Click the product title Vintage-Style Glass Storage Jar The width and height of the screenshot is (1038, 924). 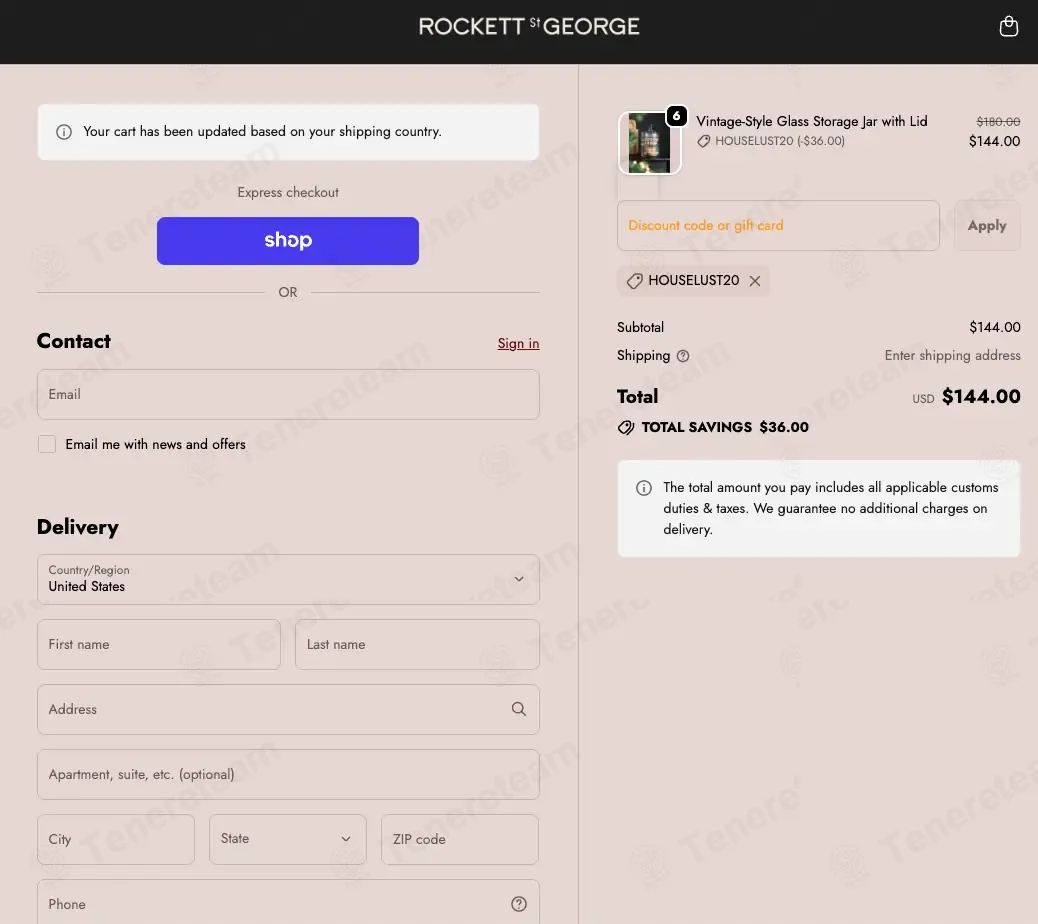(812, 121)
